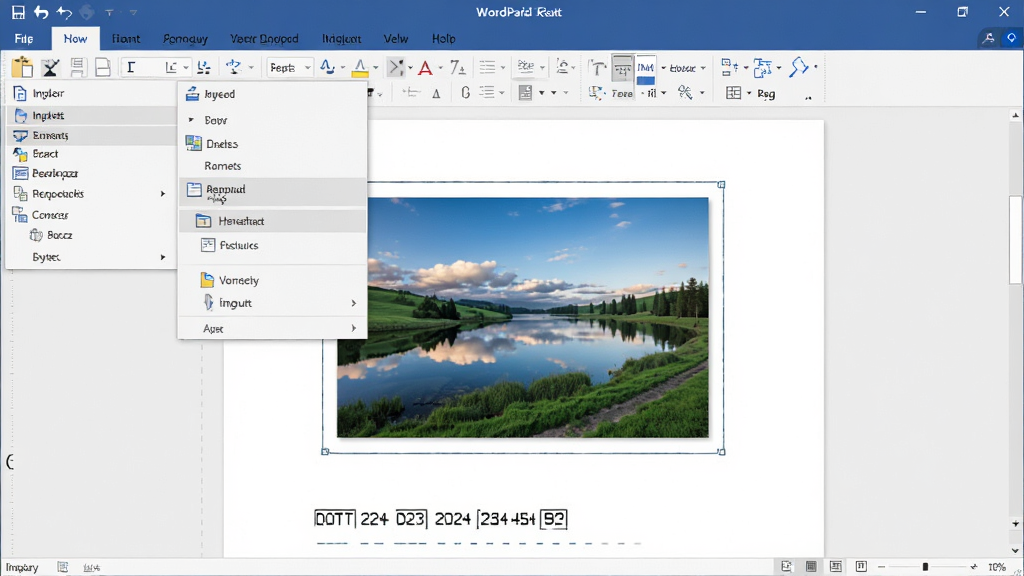Click the icon directly left of the T icon
The image size is (1024, 576).
tap(562, 67)
